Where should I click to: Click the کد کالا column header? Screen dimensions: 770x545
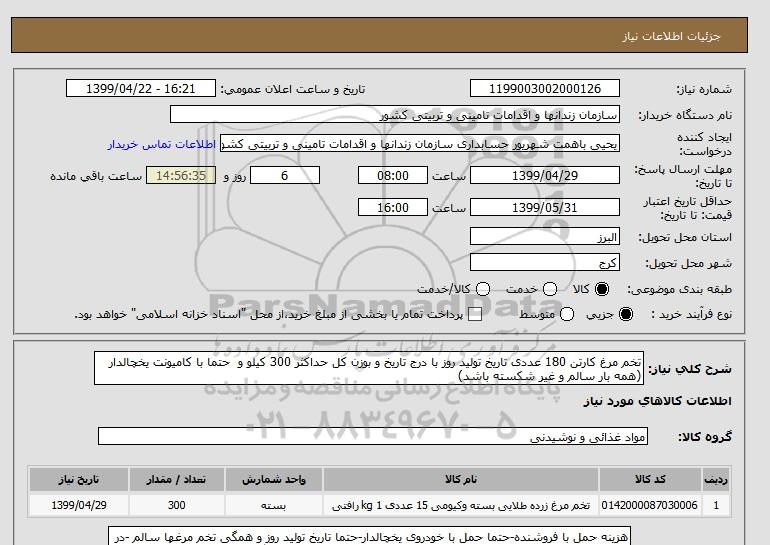pos(650,479)
